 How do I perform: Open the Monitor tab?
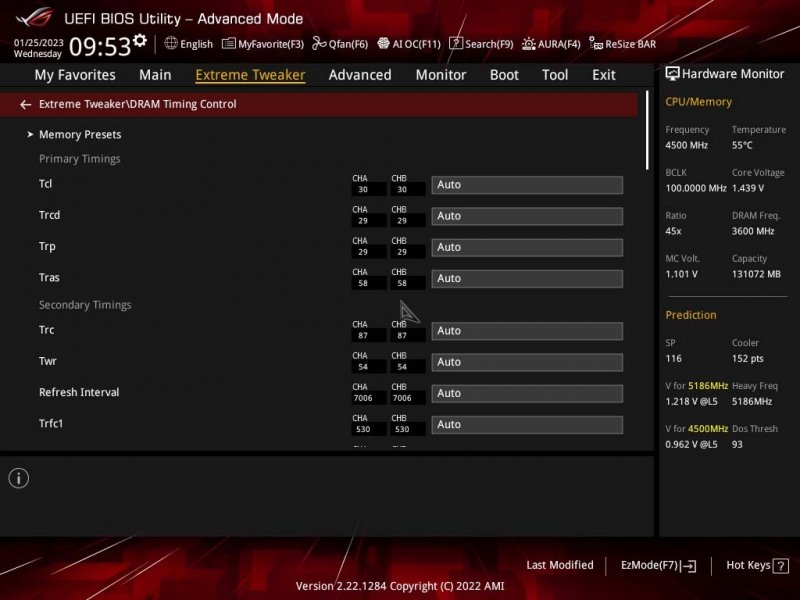click(441, 75)
